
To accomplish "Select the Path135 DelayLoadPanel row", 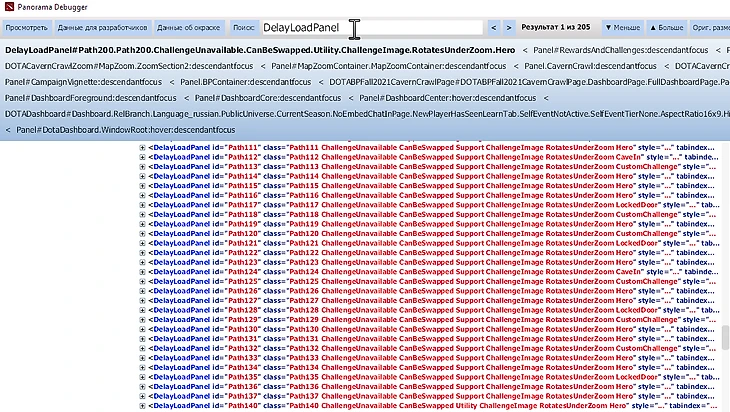I will pyautogui.click(x=433, y=377).
